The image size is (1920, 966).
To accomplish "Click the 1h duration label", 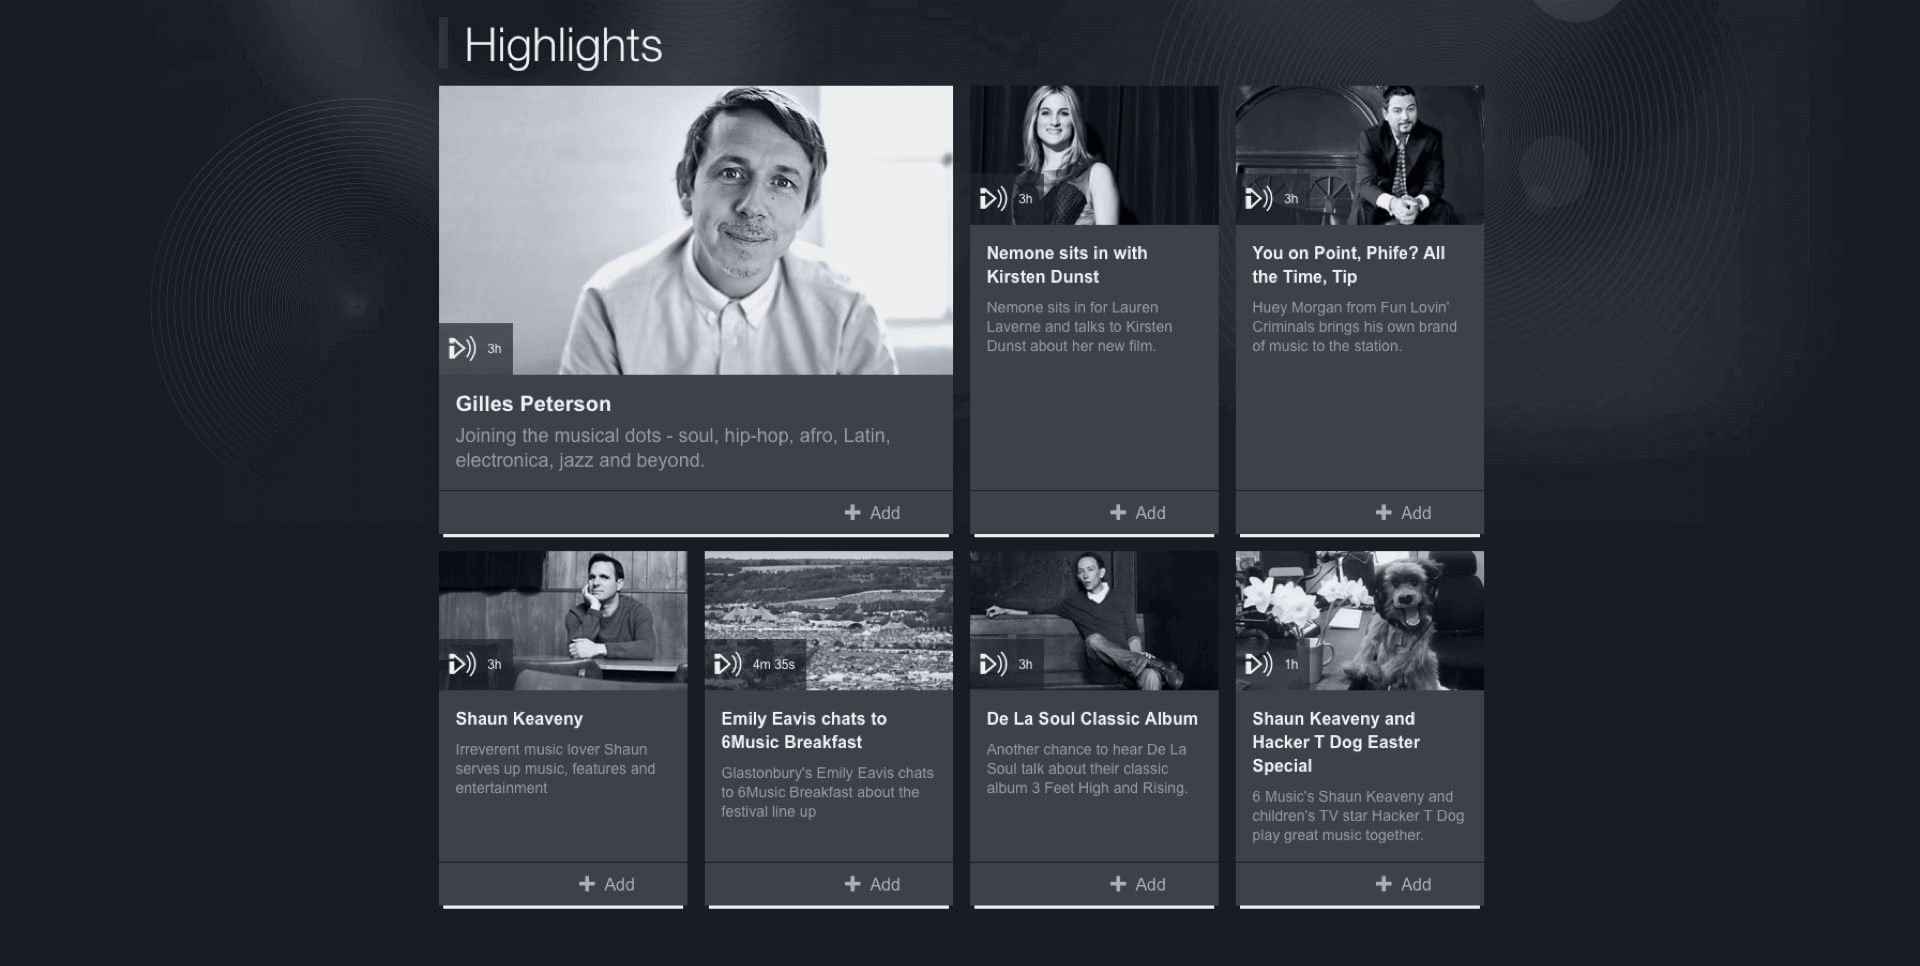I will coord(1291,664).
